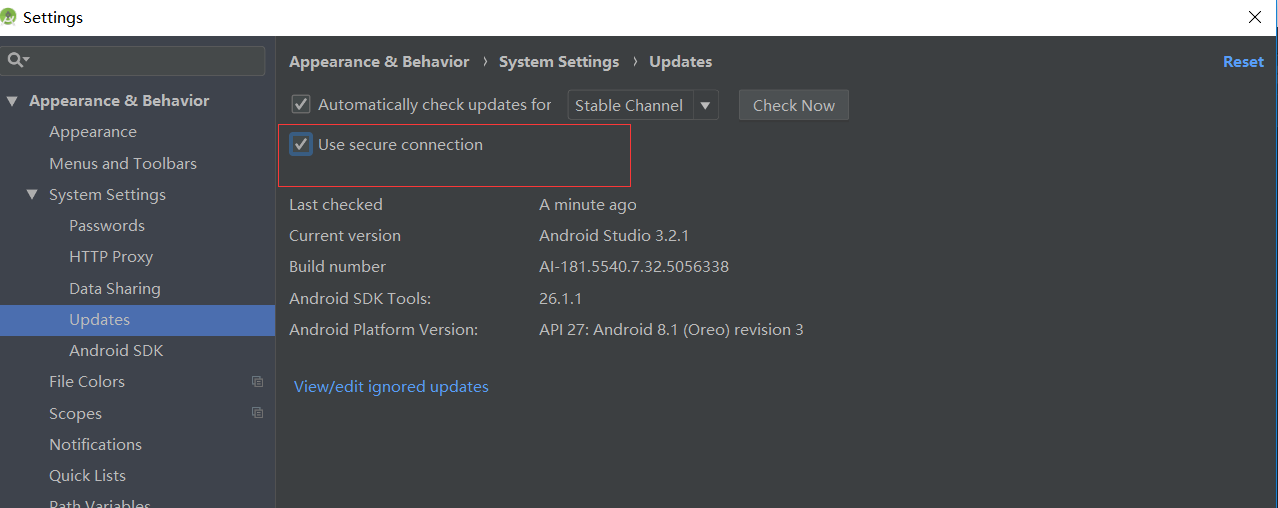
Task: Click the Check Now button
Action: pyautogui.click(x=794, y=105)
